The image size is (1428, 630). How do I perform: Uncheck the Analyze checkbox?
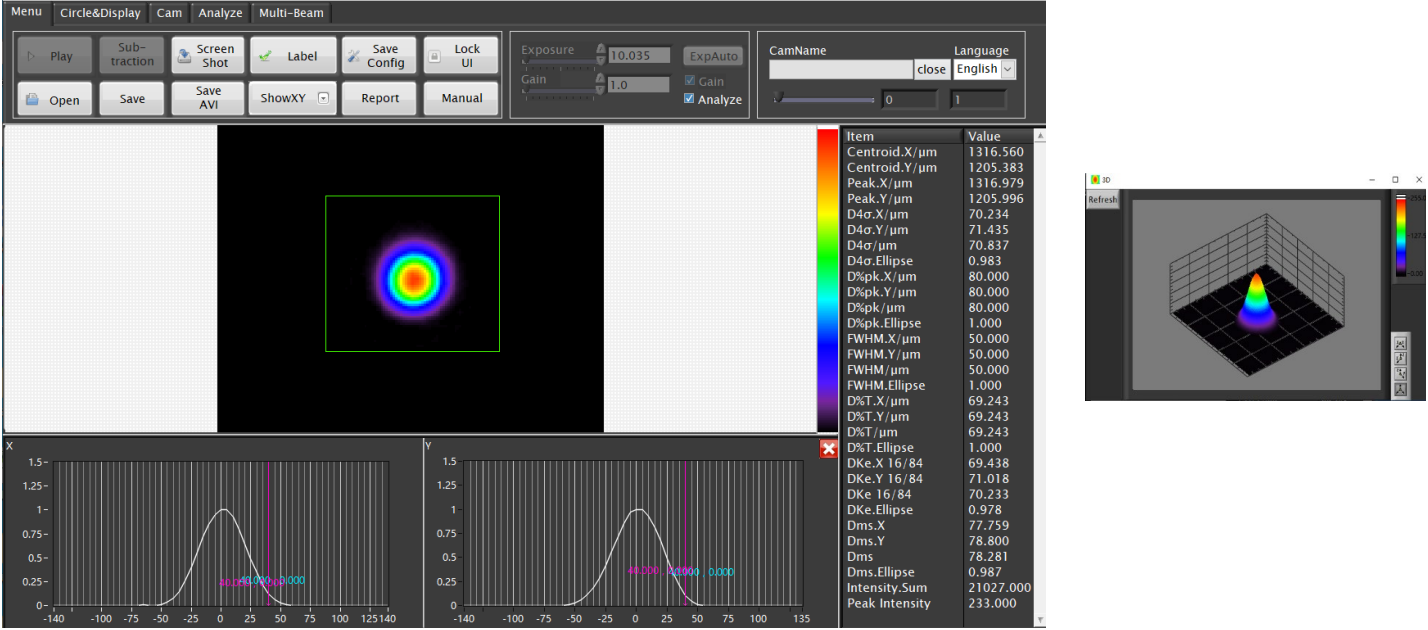pos(689,99)
